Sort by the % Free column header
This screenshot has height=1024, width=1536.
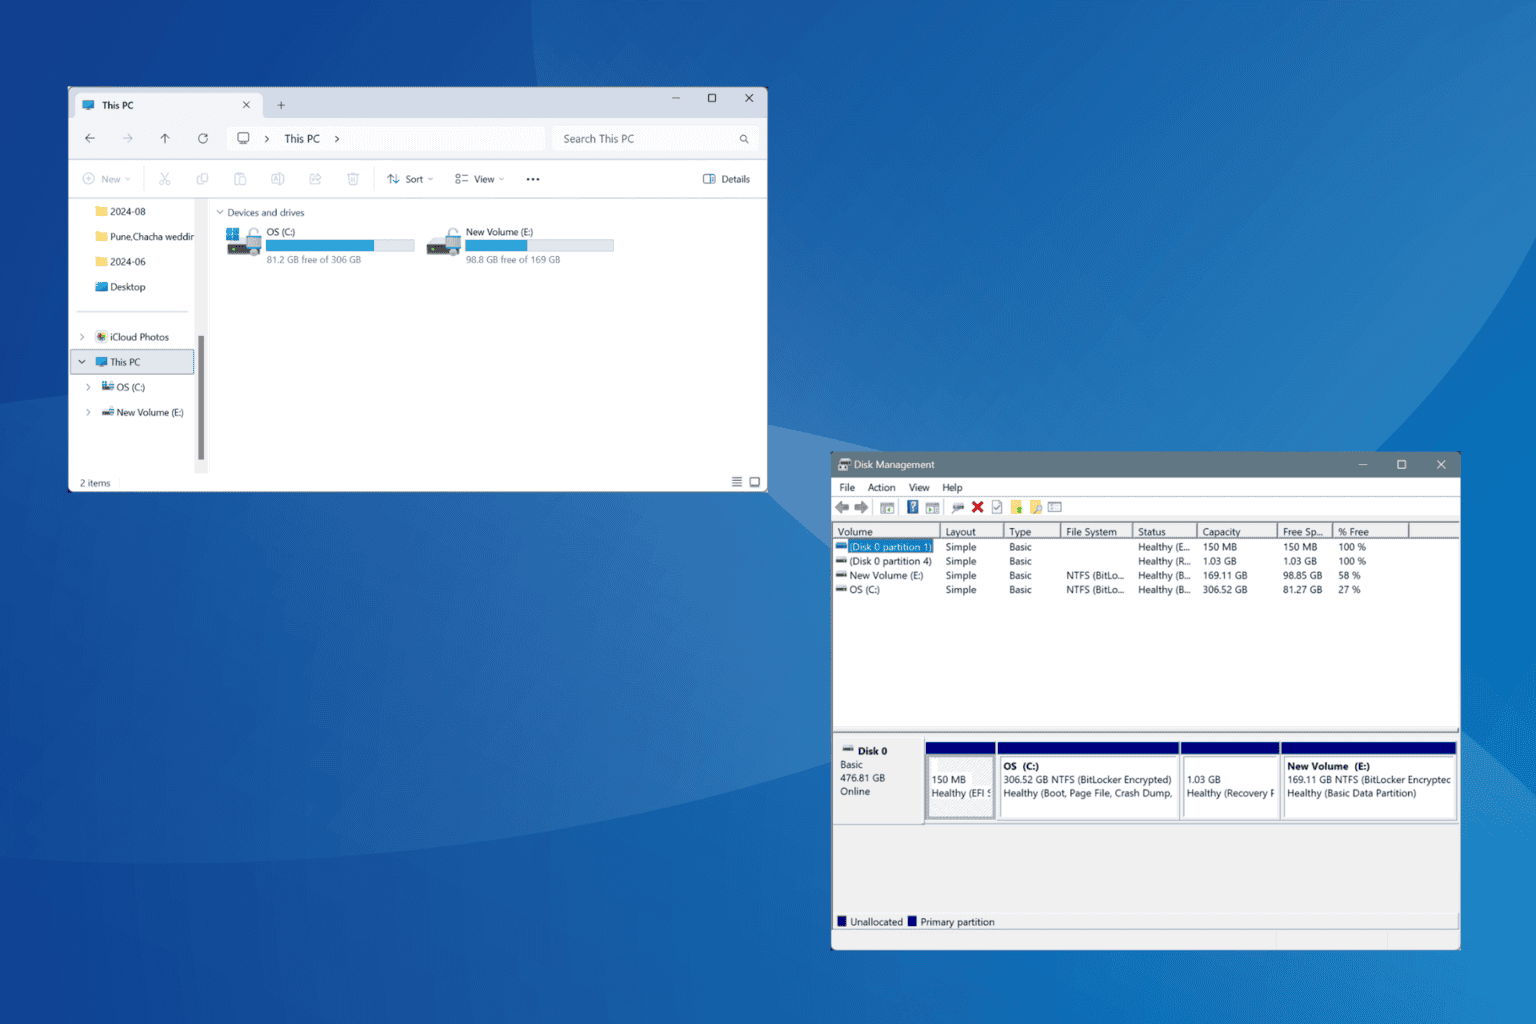1371,532
